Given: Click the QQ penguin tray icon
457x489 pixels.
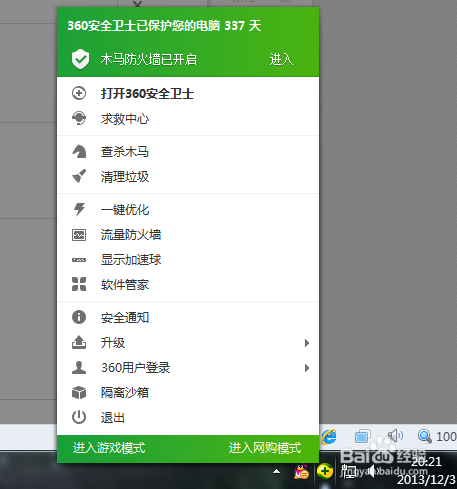Looking at the screenshot, I should pos(301,472).
